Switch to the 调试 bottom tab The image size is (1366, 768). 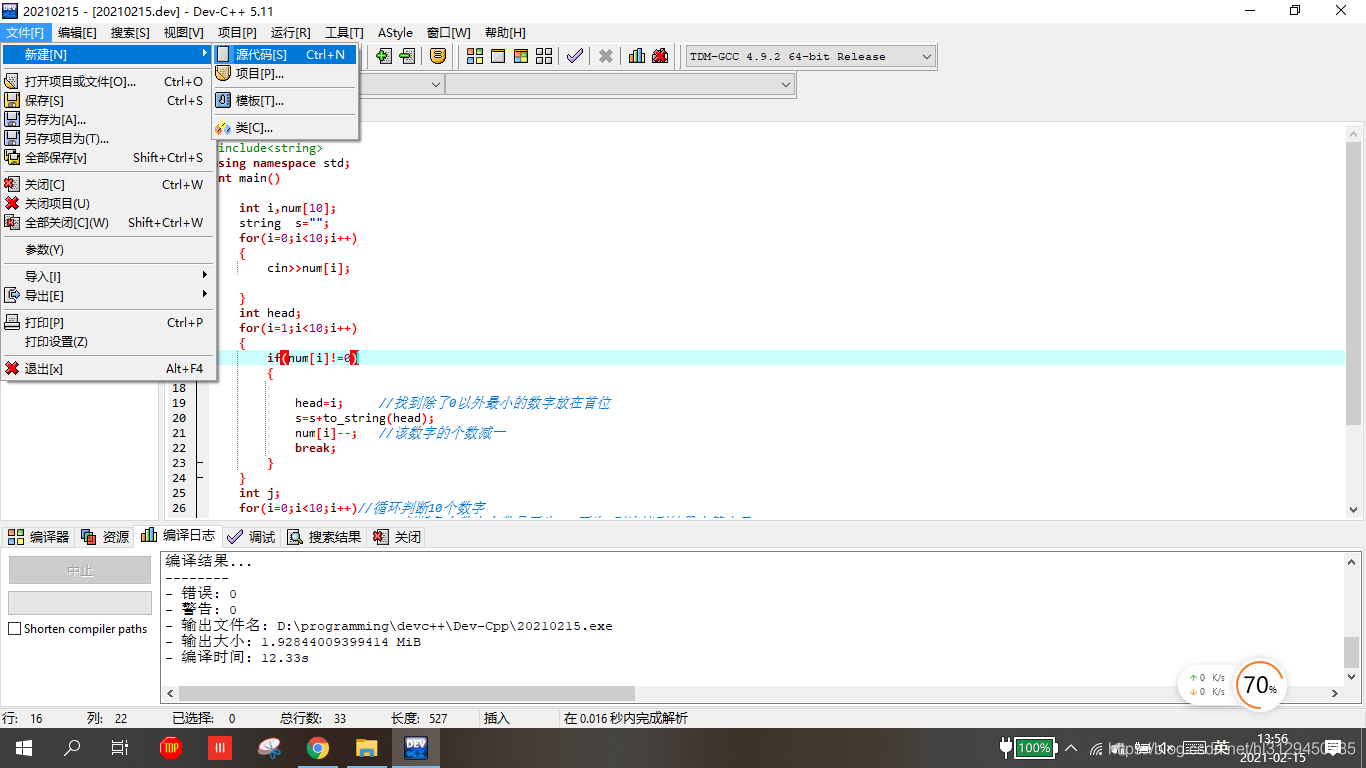click(251, 537)
